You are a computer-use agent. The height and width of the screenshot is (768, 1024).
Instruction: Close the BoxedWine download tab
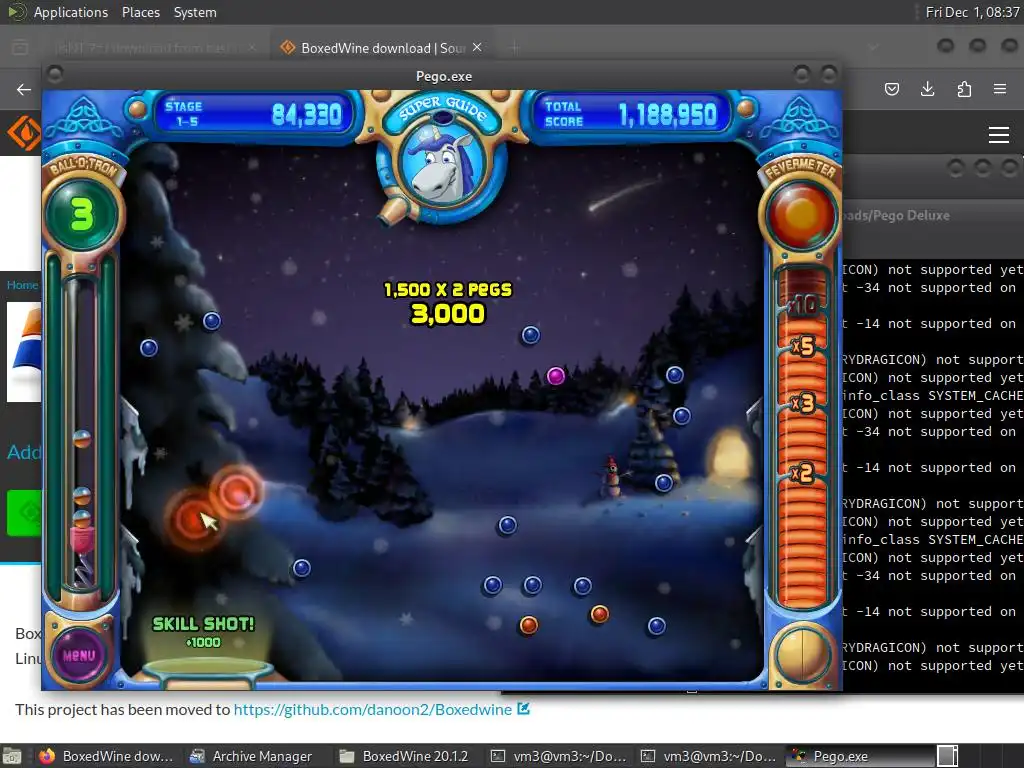tap(477, 47)
